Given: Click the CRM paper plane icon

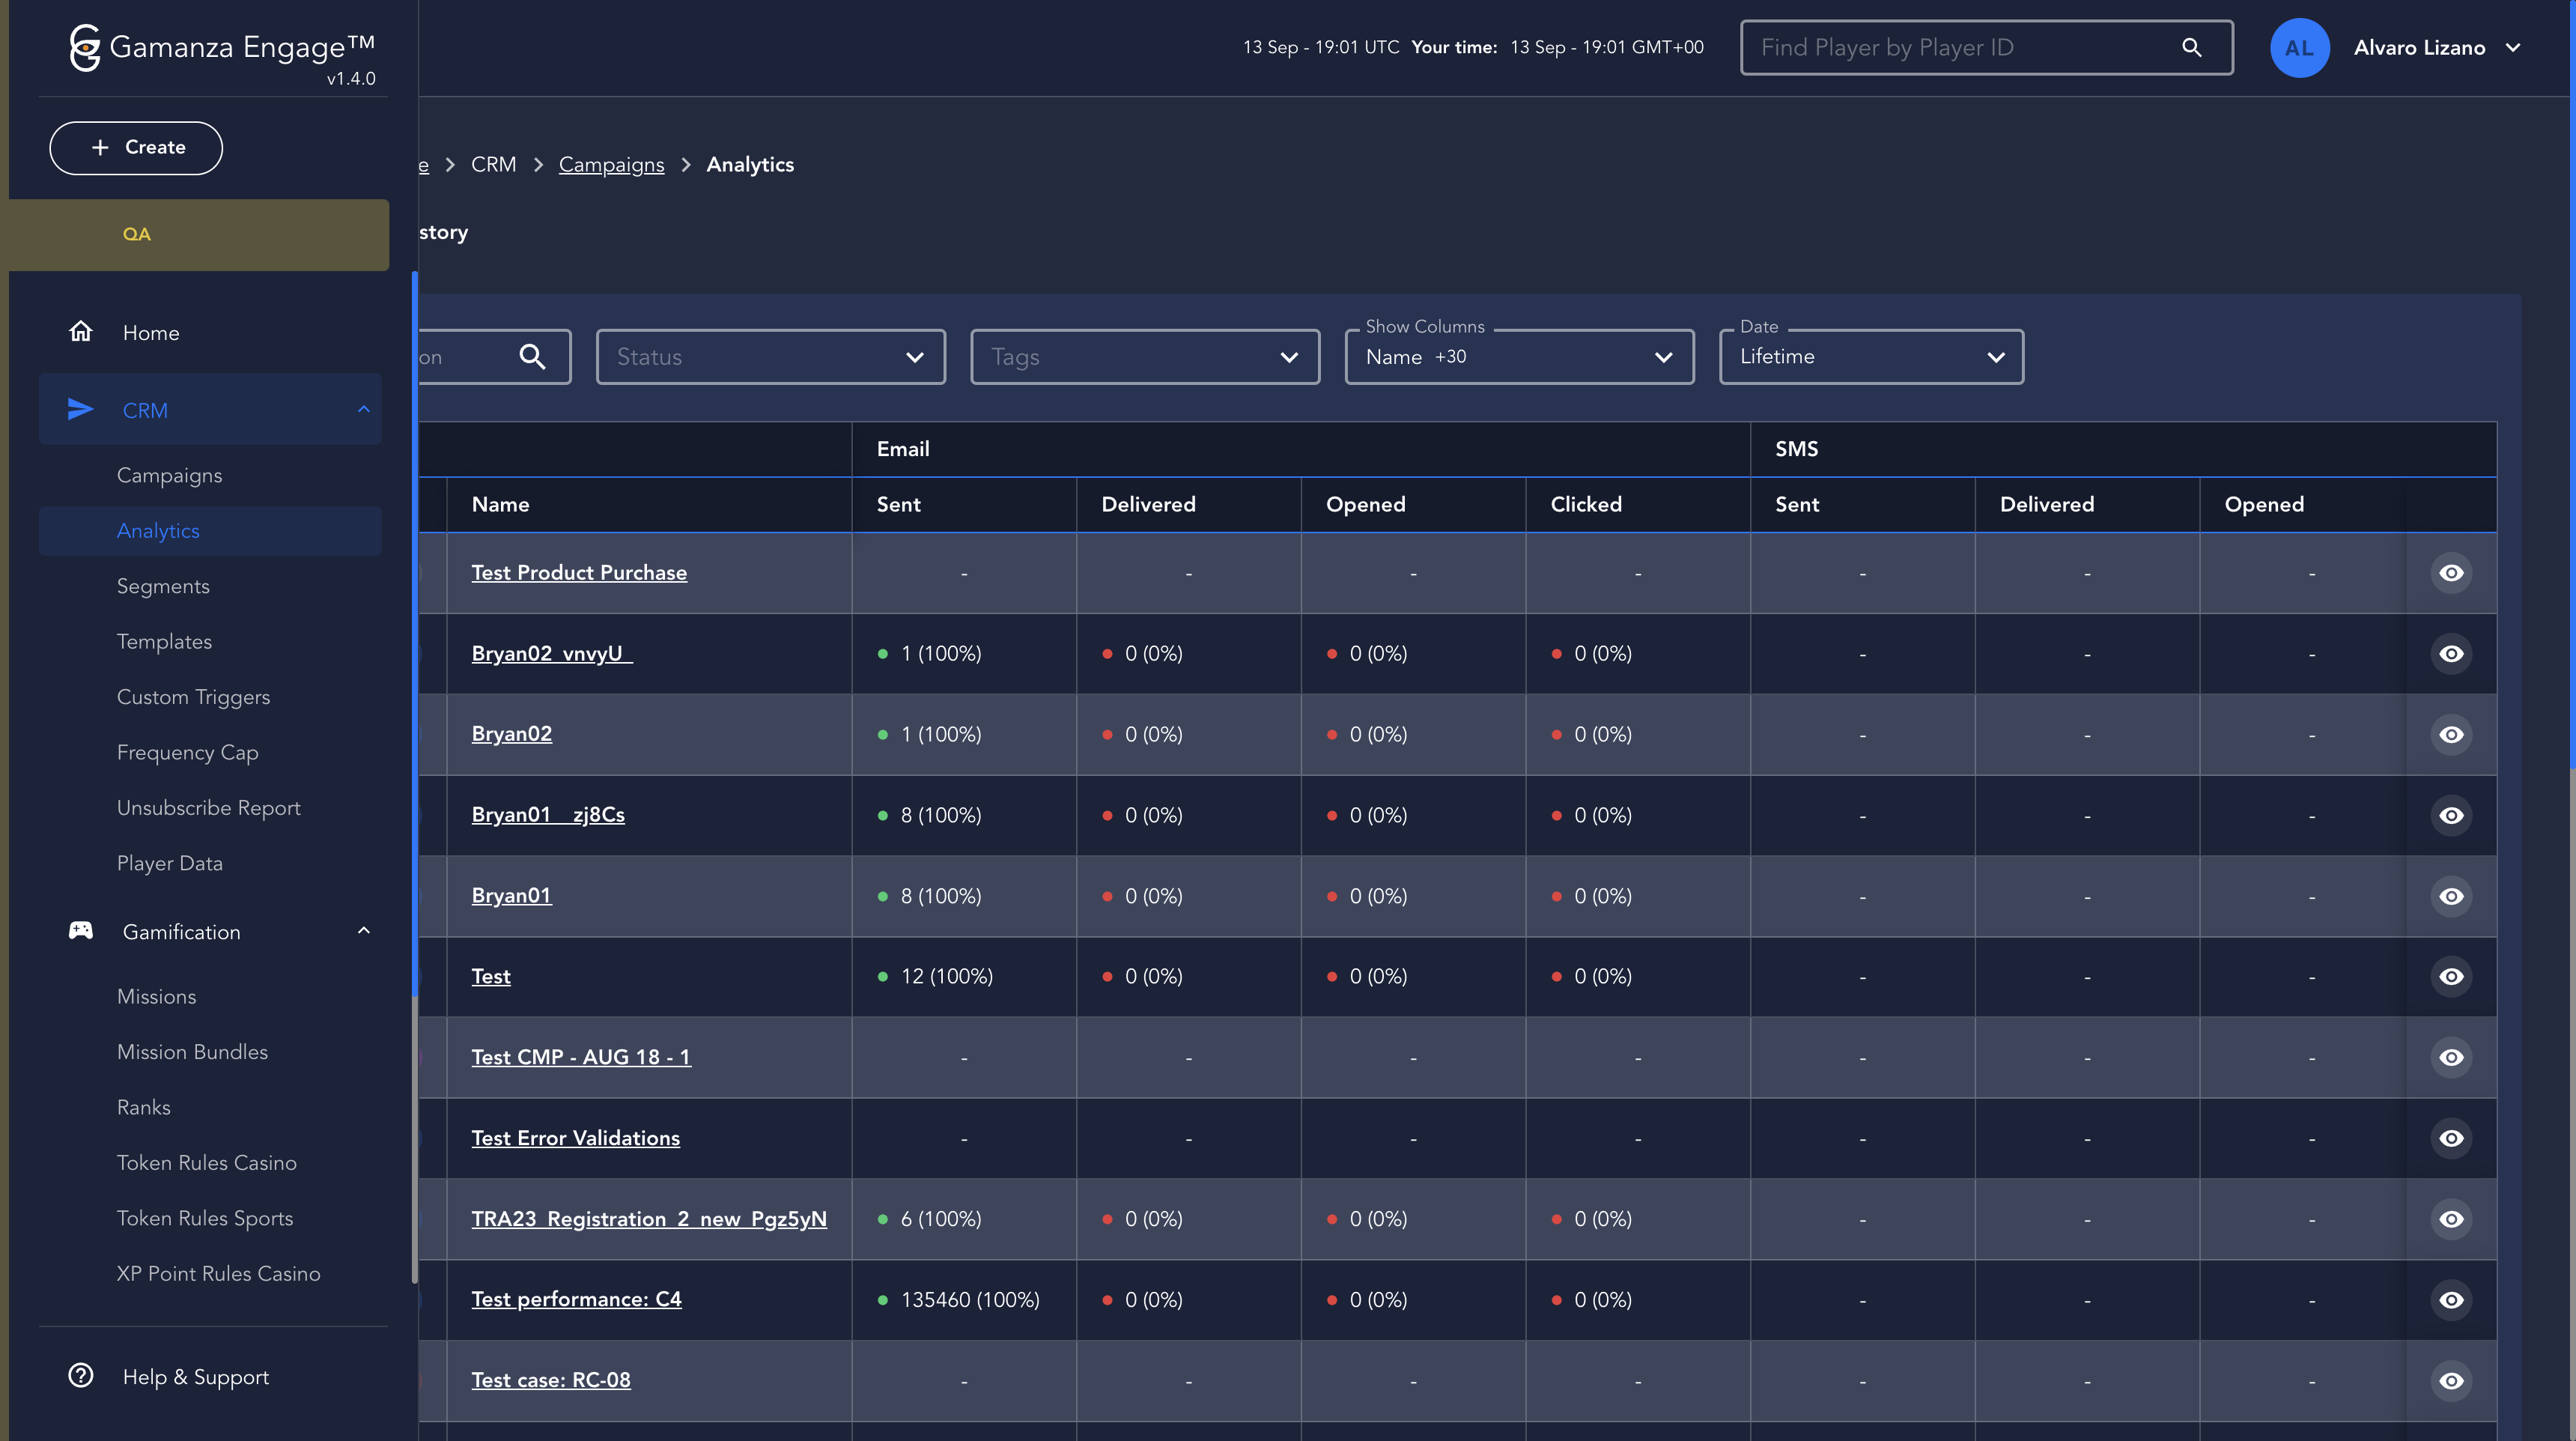Looking at the screenshot, I should point(80,410).
